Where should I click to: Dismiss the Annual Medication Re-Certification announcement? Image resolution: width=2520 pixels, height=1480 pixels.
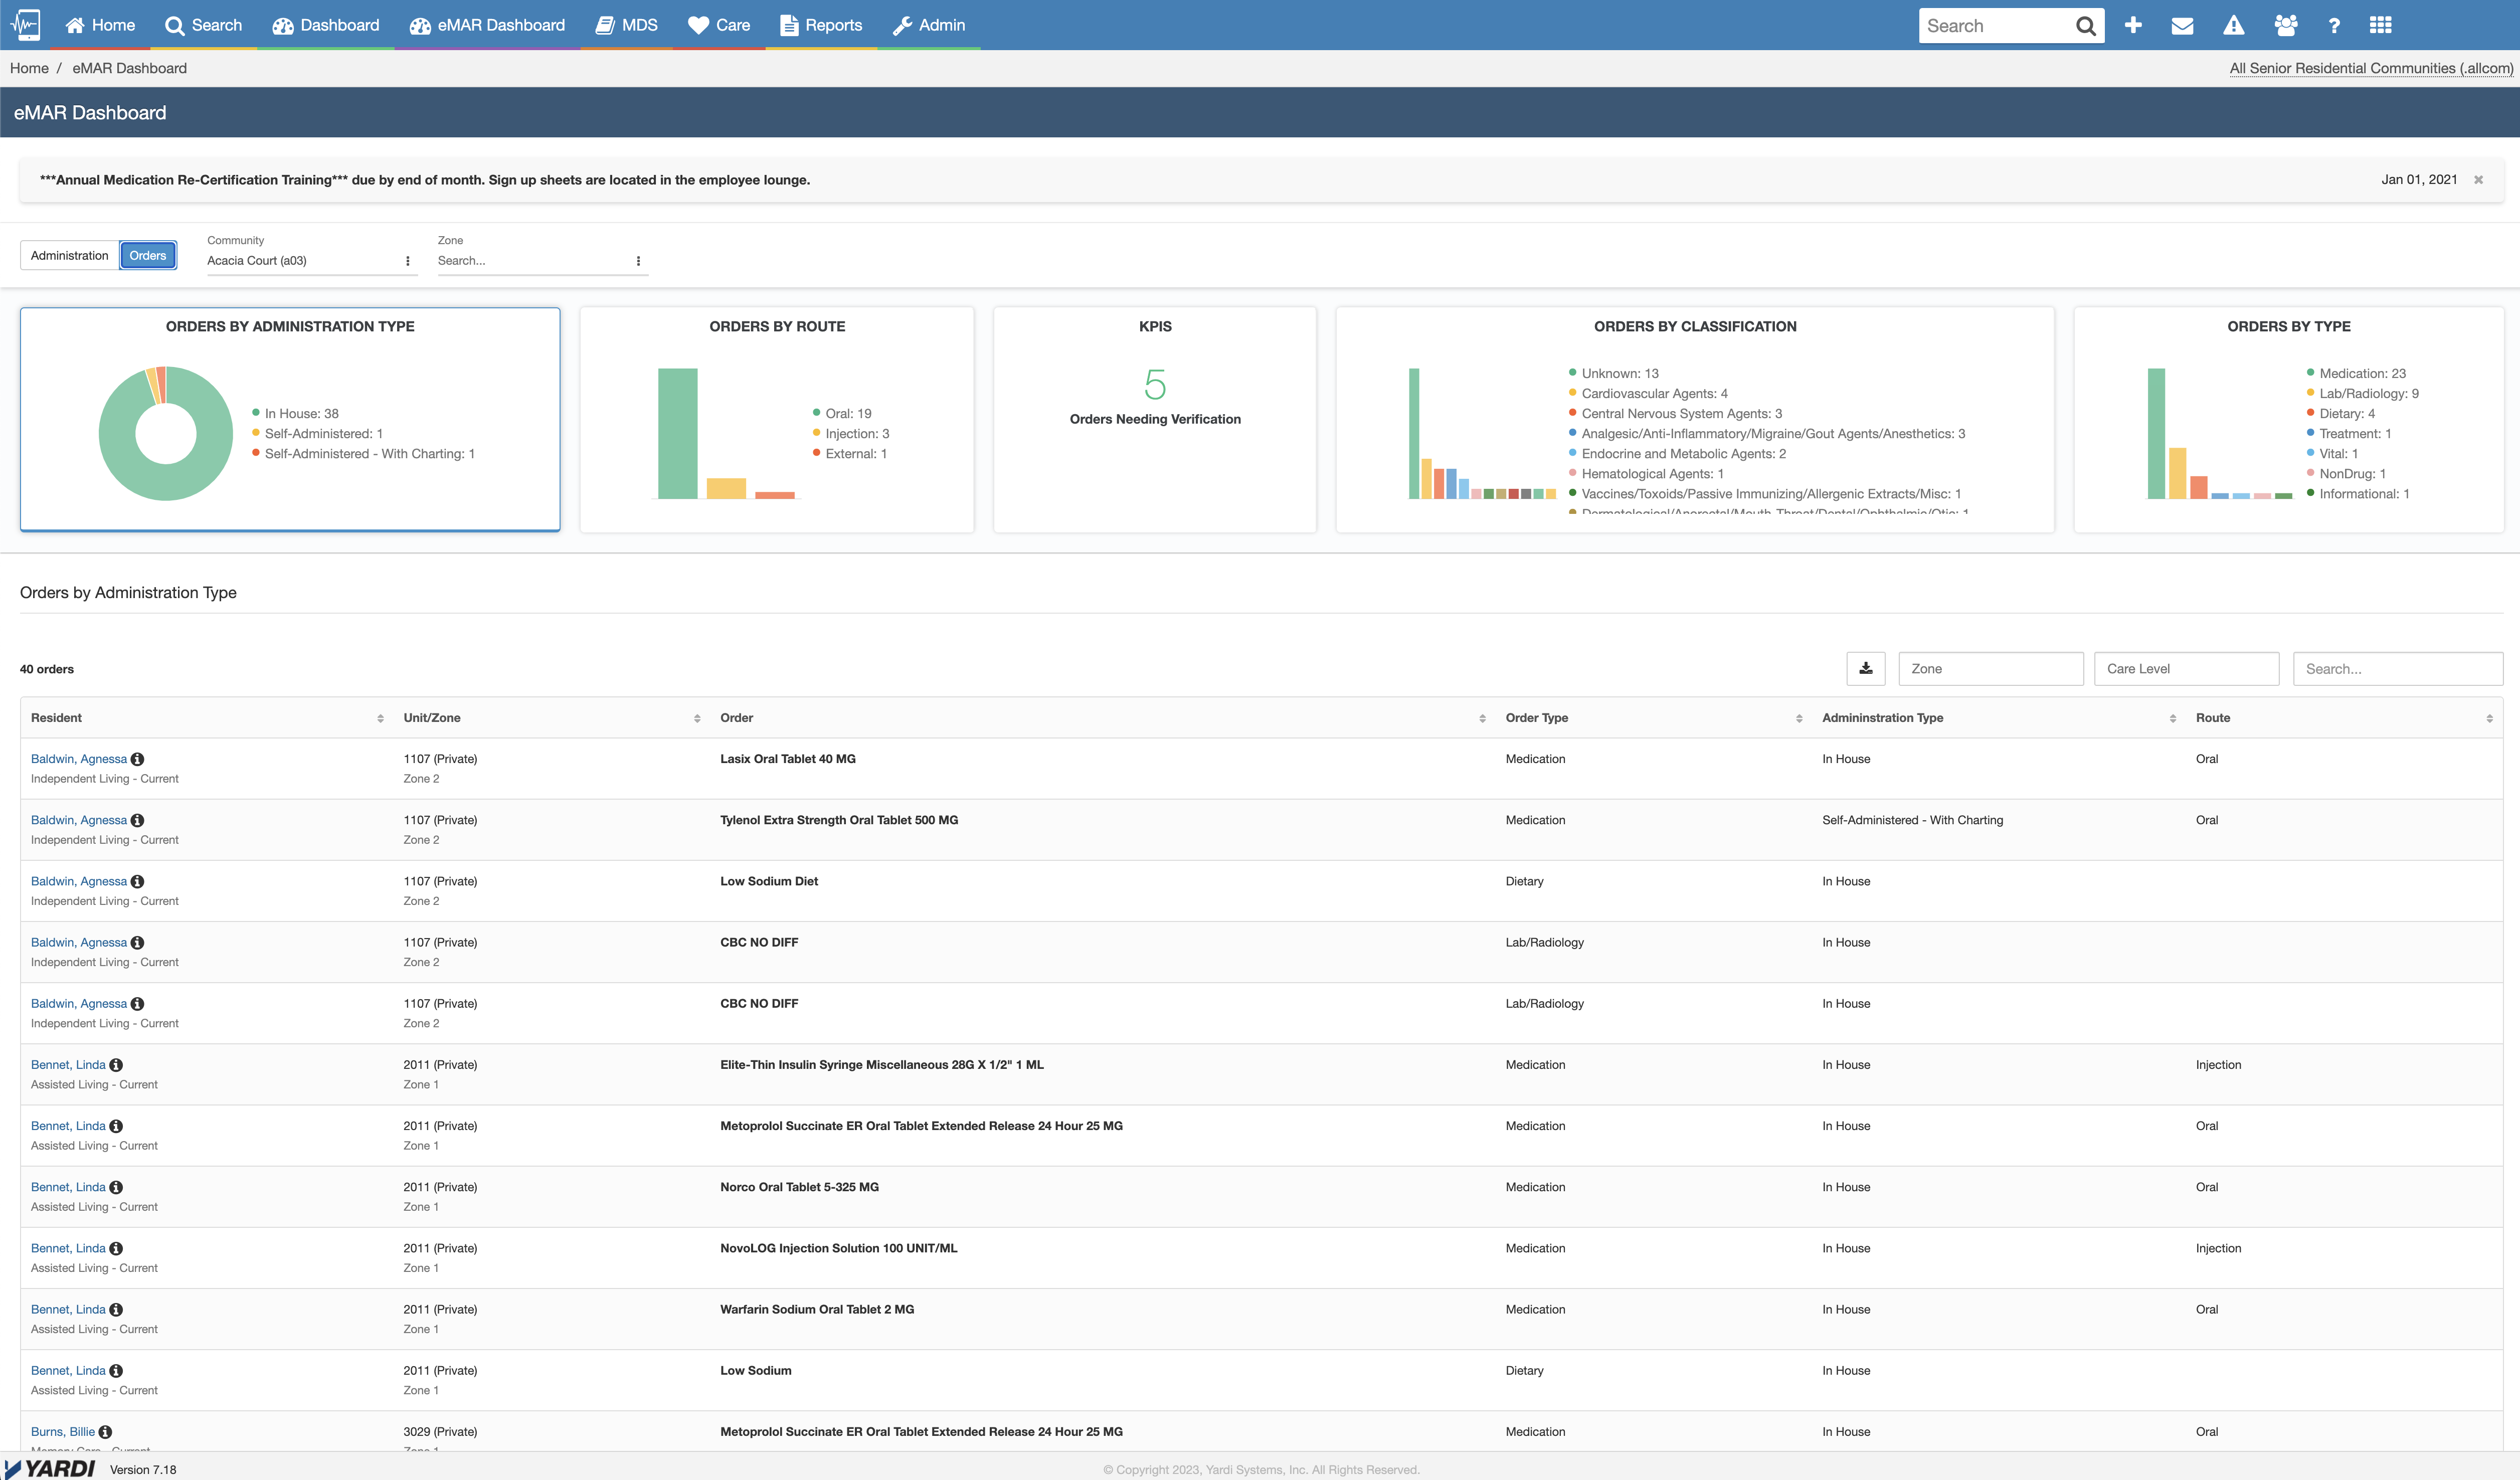[x=2479, y=180]
